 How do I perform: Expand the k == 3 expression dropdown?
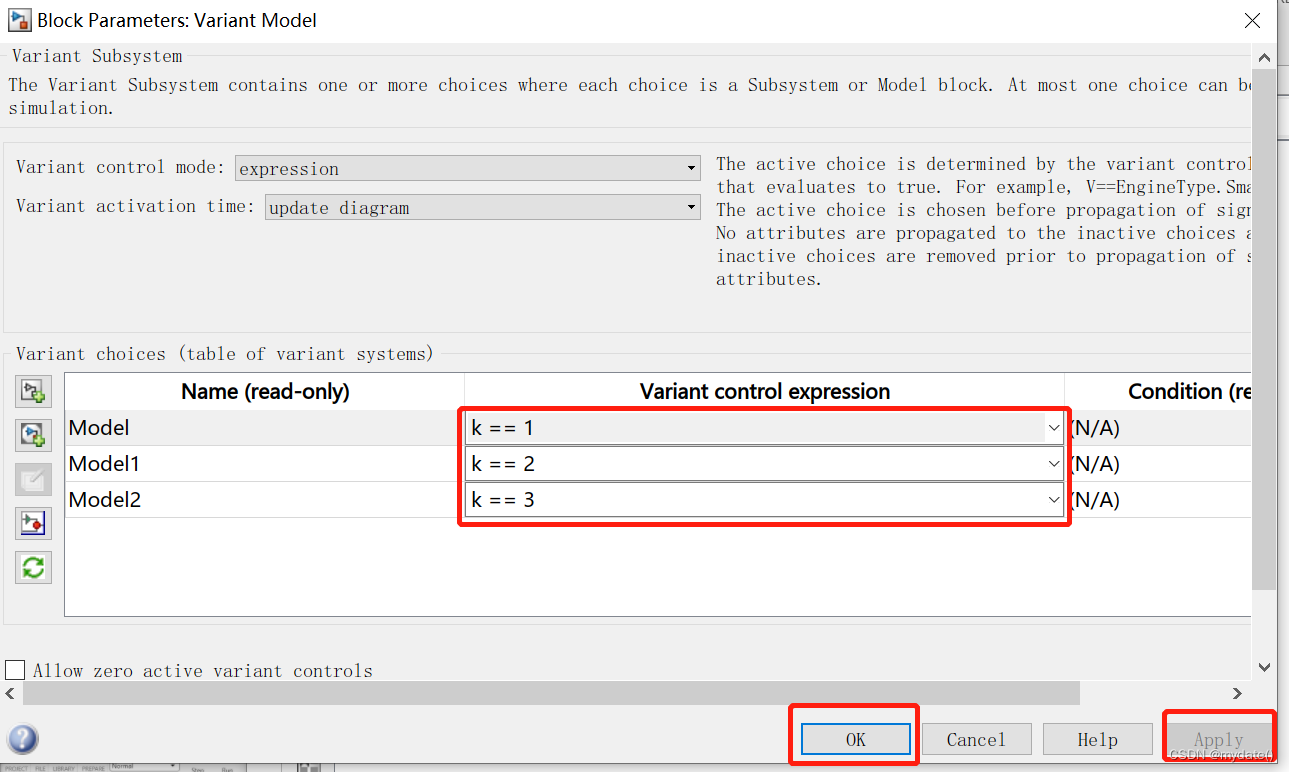click(1053, 499)
